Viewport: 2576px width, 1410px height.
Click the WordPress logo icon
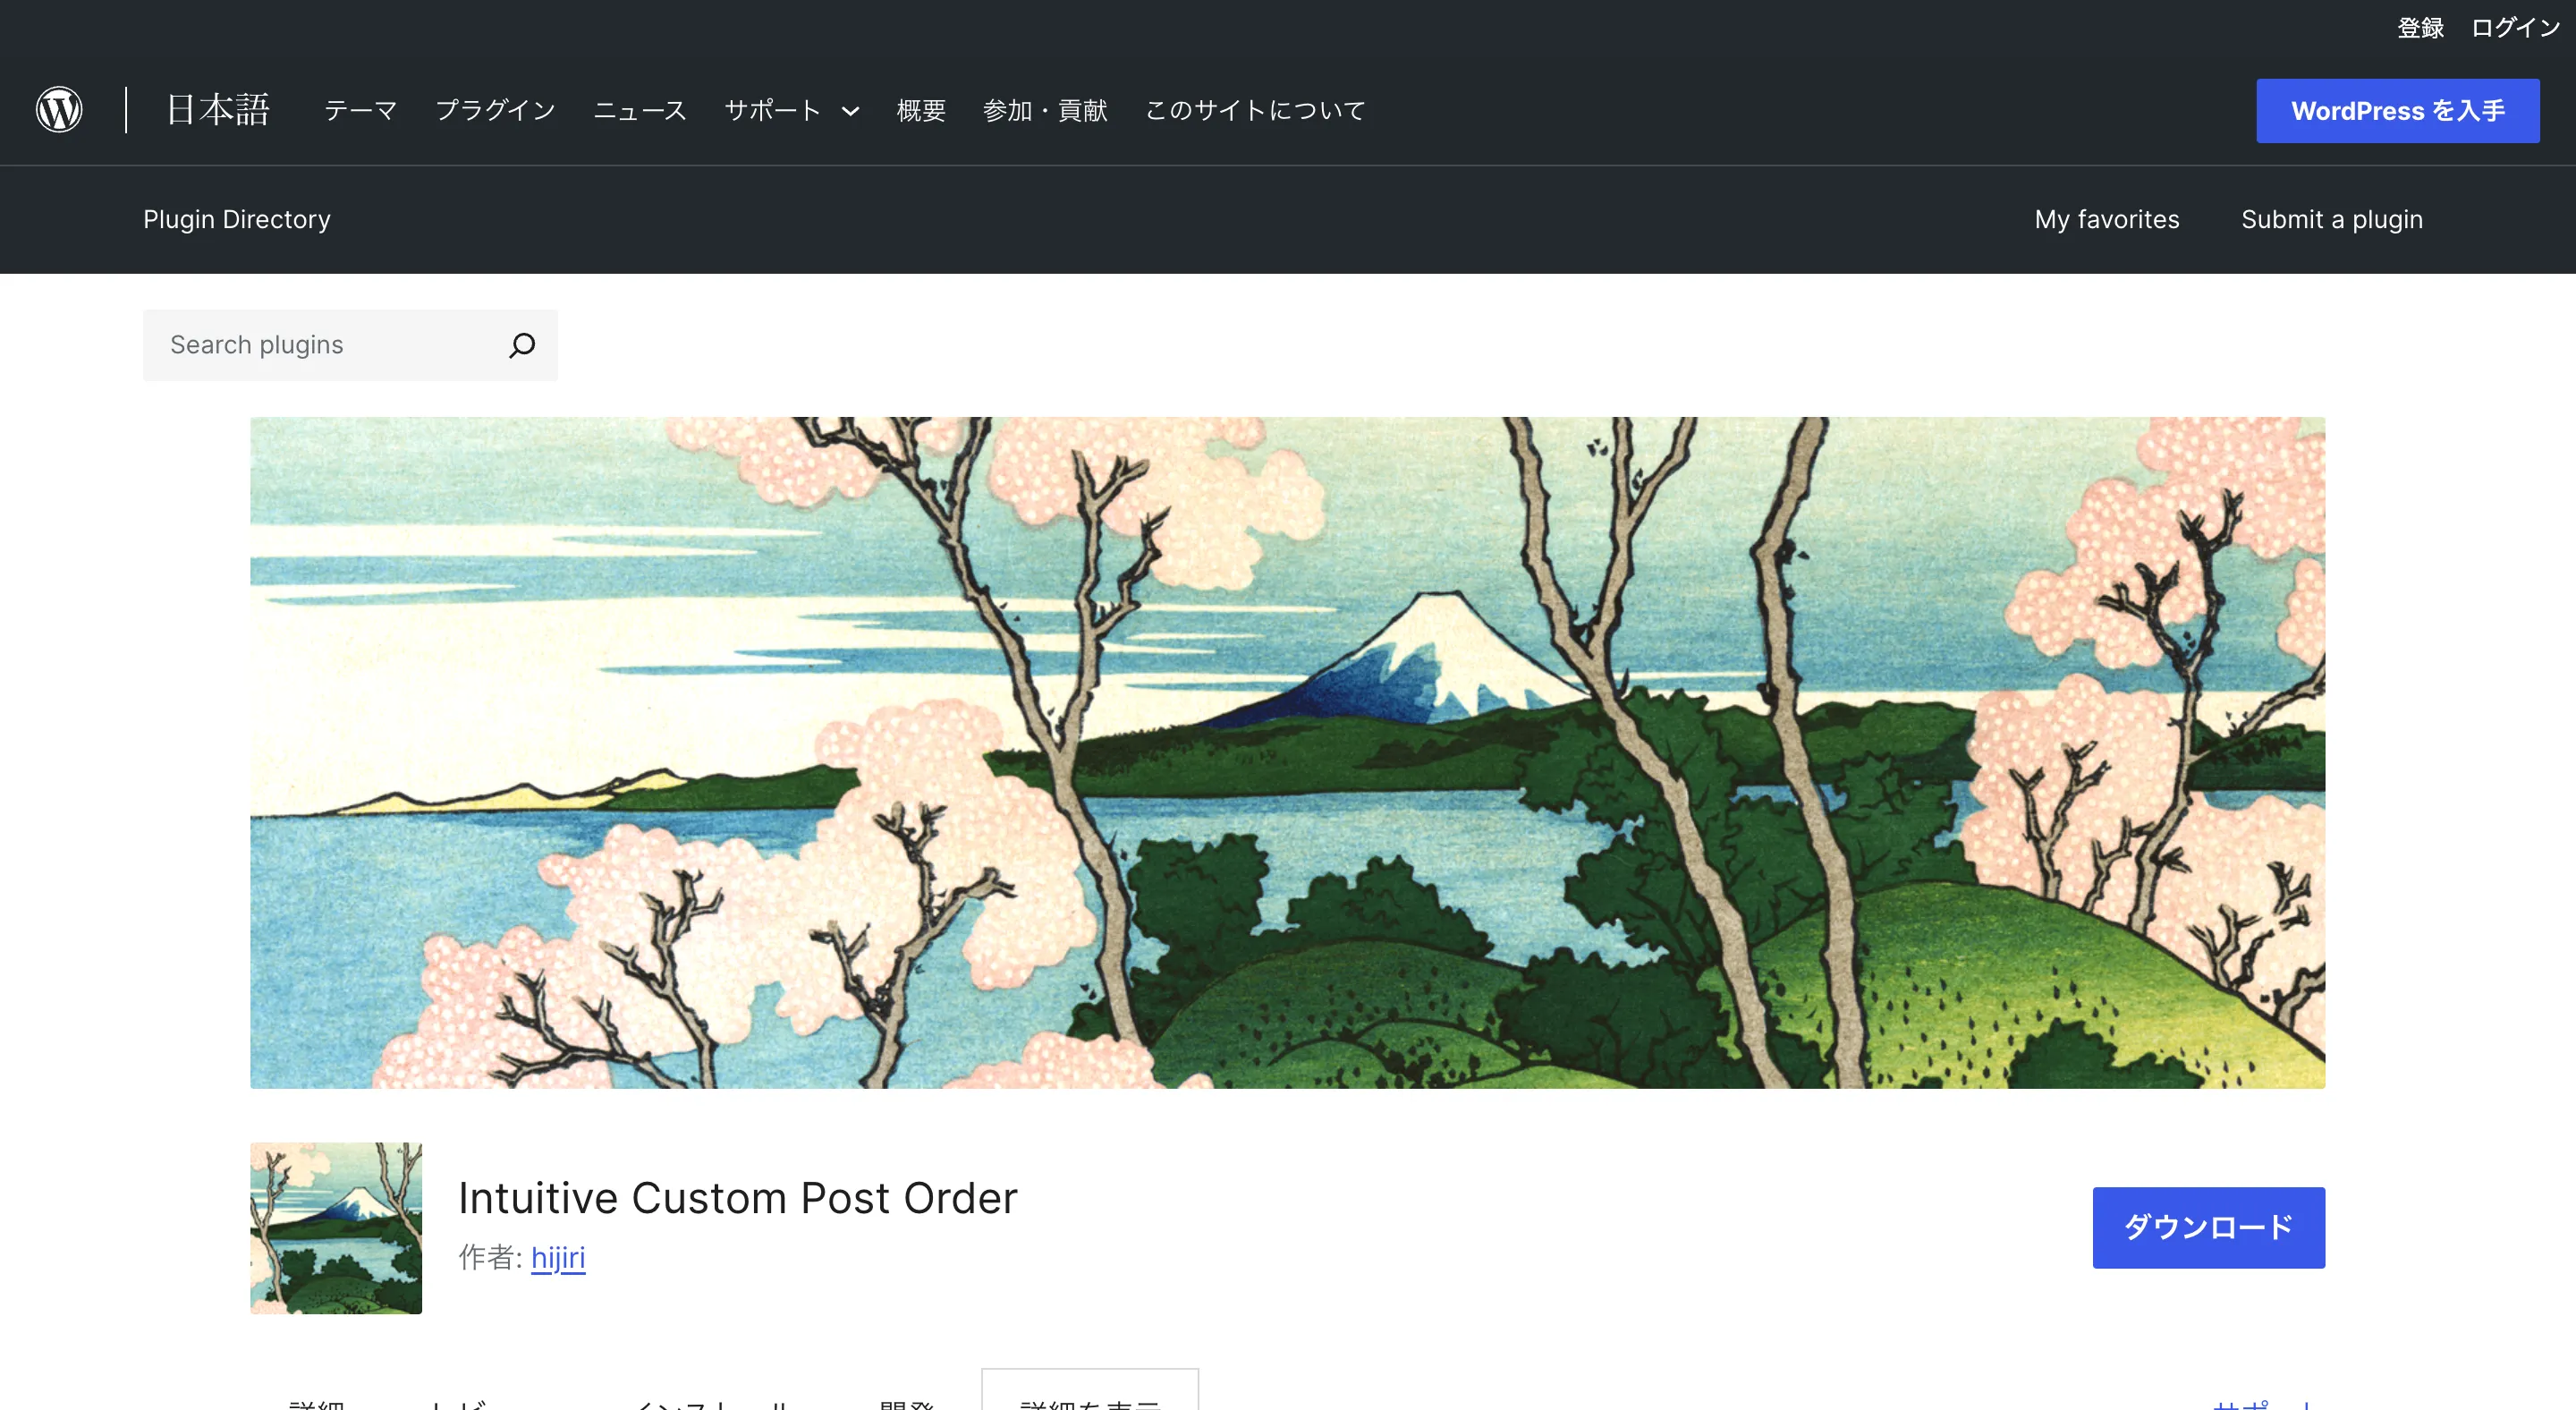(59, 110)
